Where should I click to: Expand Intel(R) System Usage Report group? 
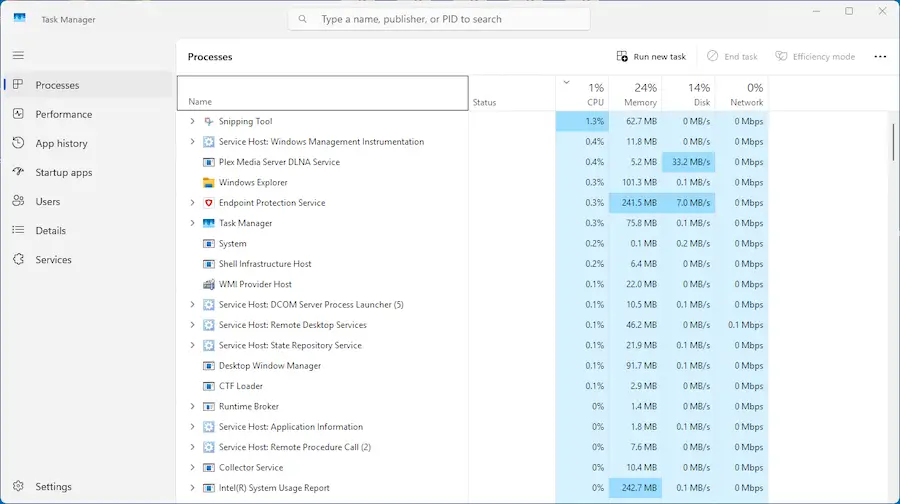tap(192, 488)
